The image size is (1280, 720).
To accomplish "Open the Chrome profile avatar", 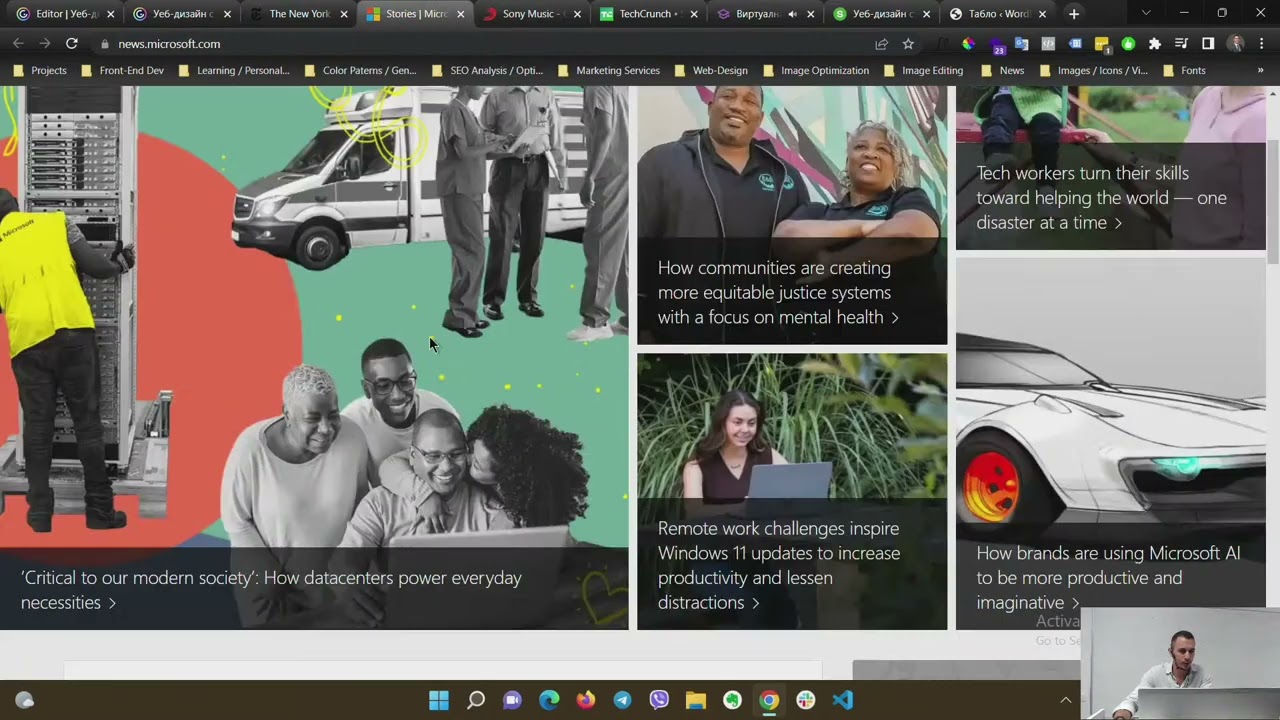I will coord(1236,44).
